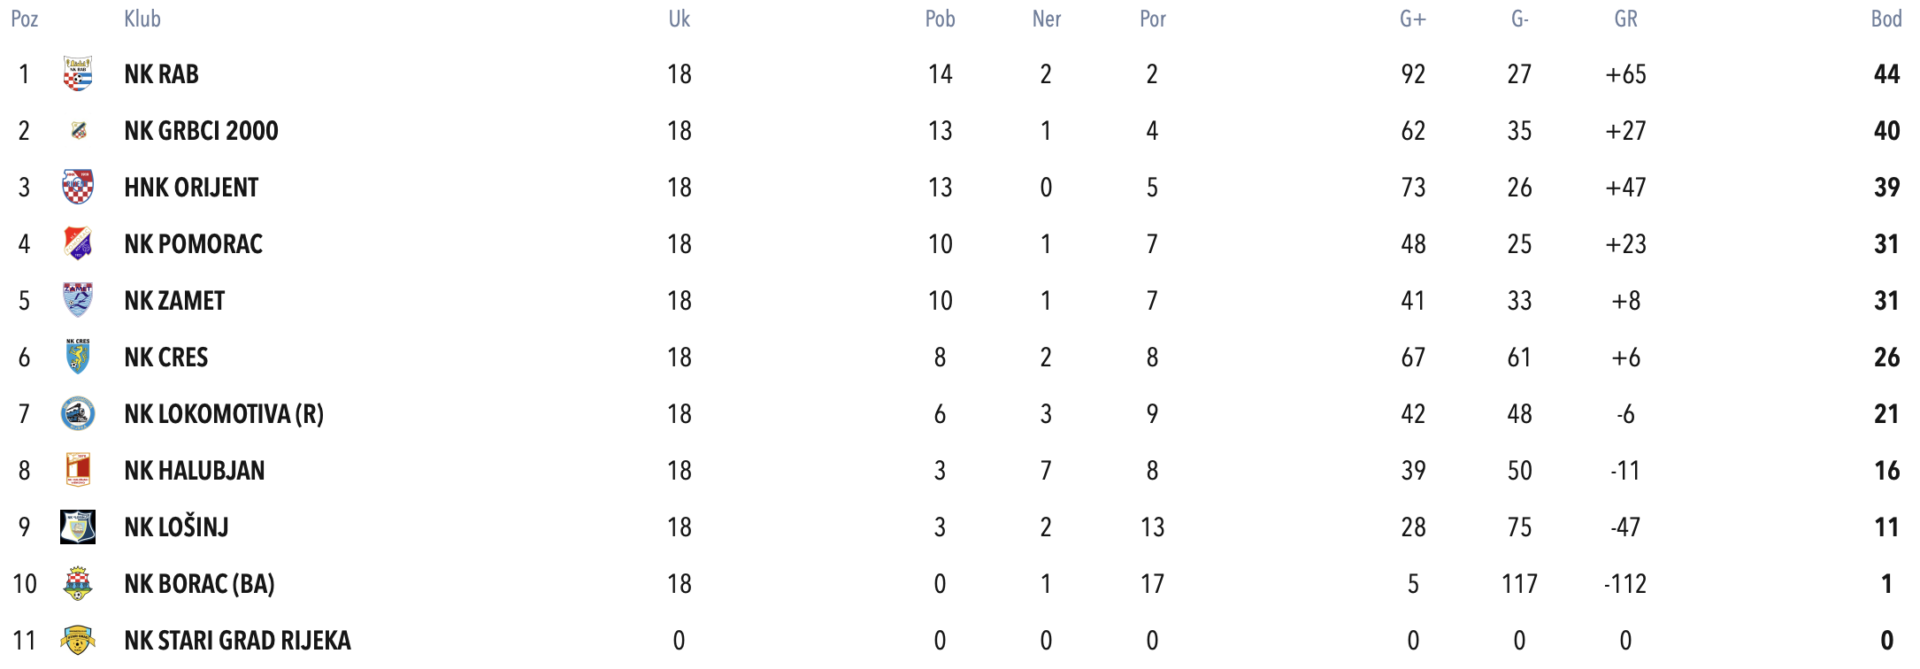
Task: Click the NK Rab club crest
Action: 78,74
